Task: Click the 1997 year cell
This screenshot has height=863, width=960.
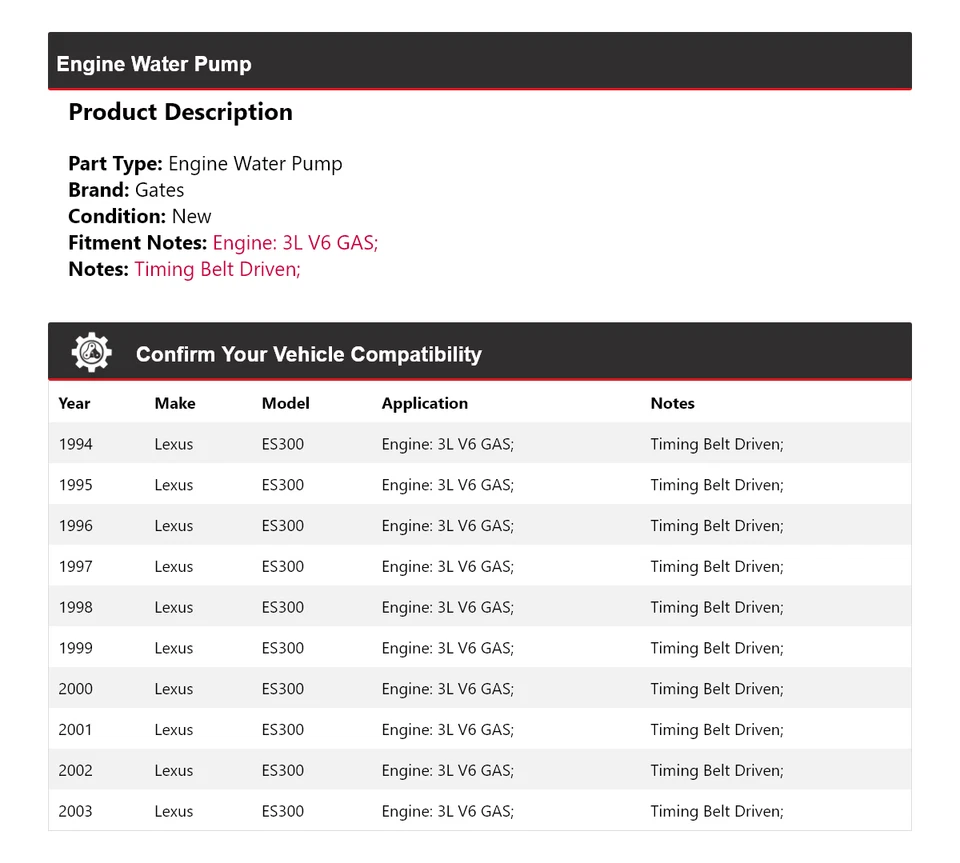Action: (75, 566)
